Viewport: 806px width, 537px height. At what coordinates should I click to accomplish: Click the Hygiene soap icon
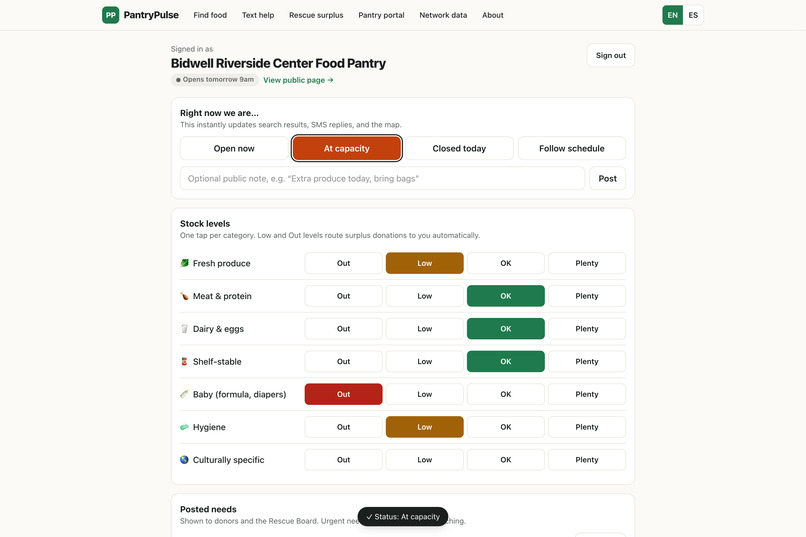pos(185,427)
